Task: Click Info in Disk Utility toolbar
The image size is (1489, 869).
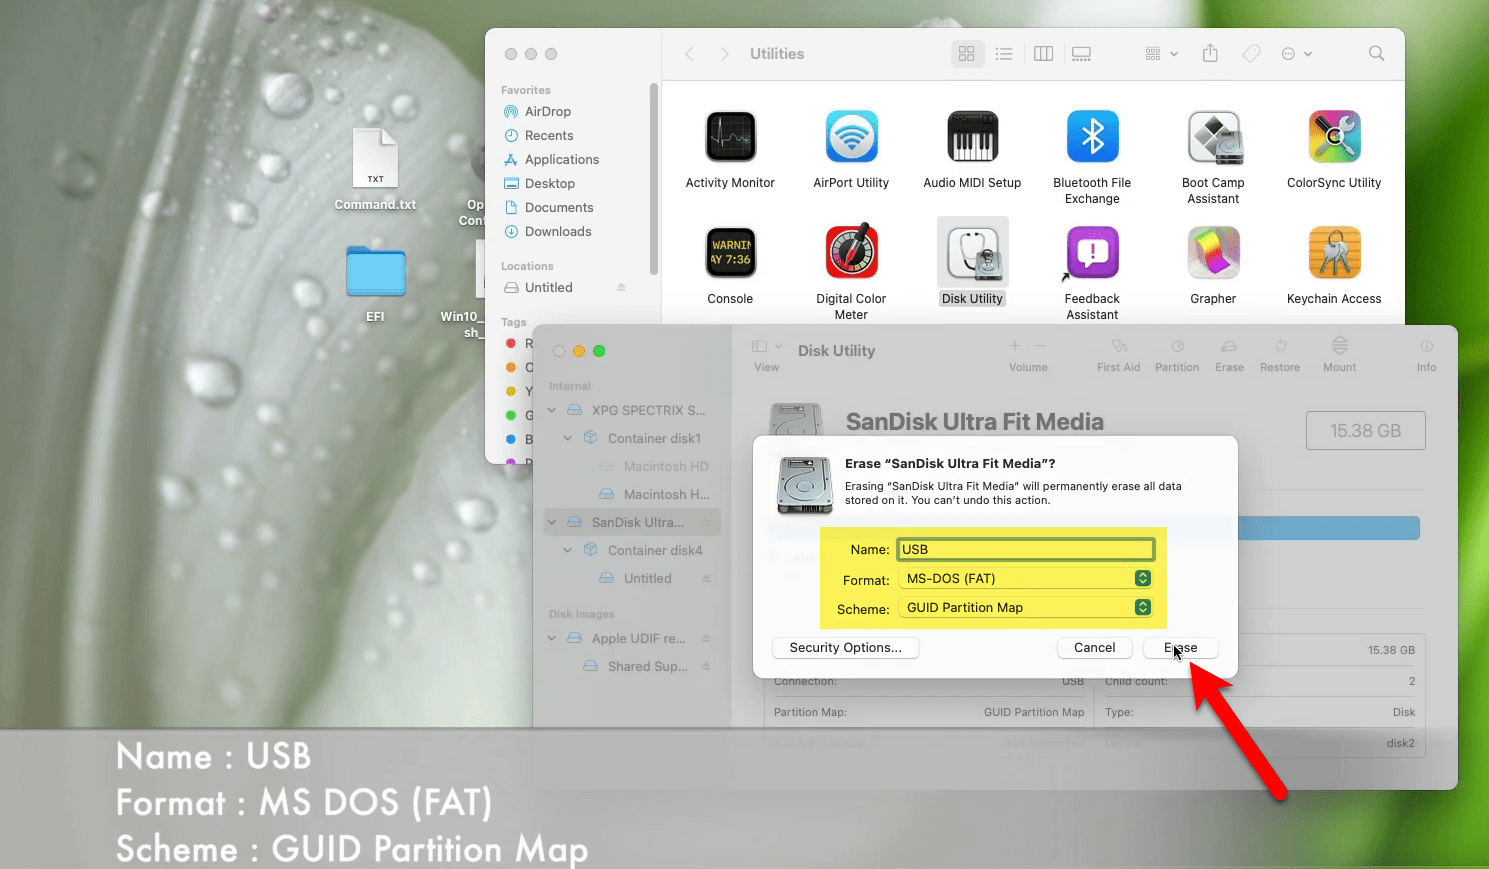Action: pos(1427,354)
